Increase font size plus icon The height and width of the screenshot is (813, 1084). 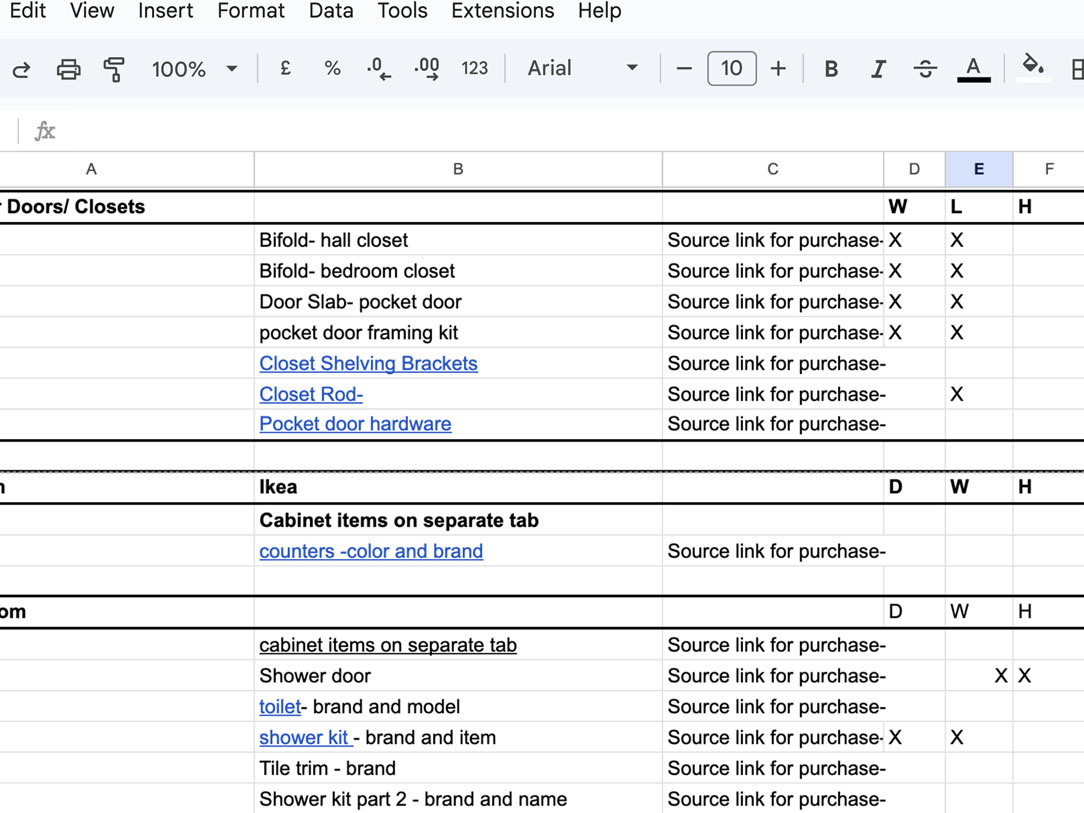pyautogui.click(x=778, y=68)
